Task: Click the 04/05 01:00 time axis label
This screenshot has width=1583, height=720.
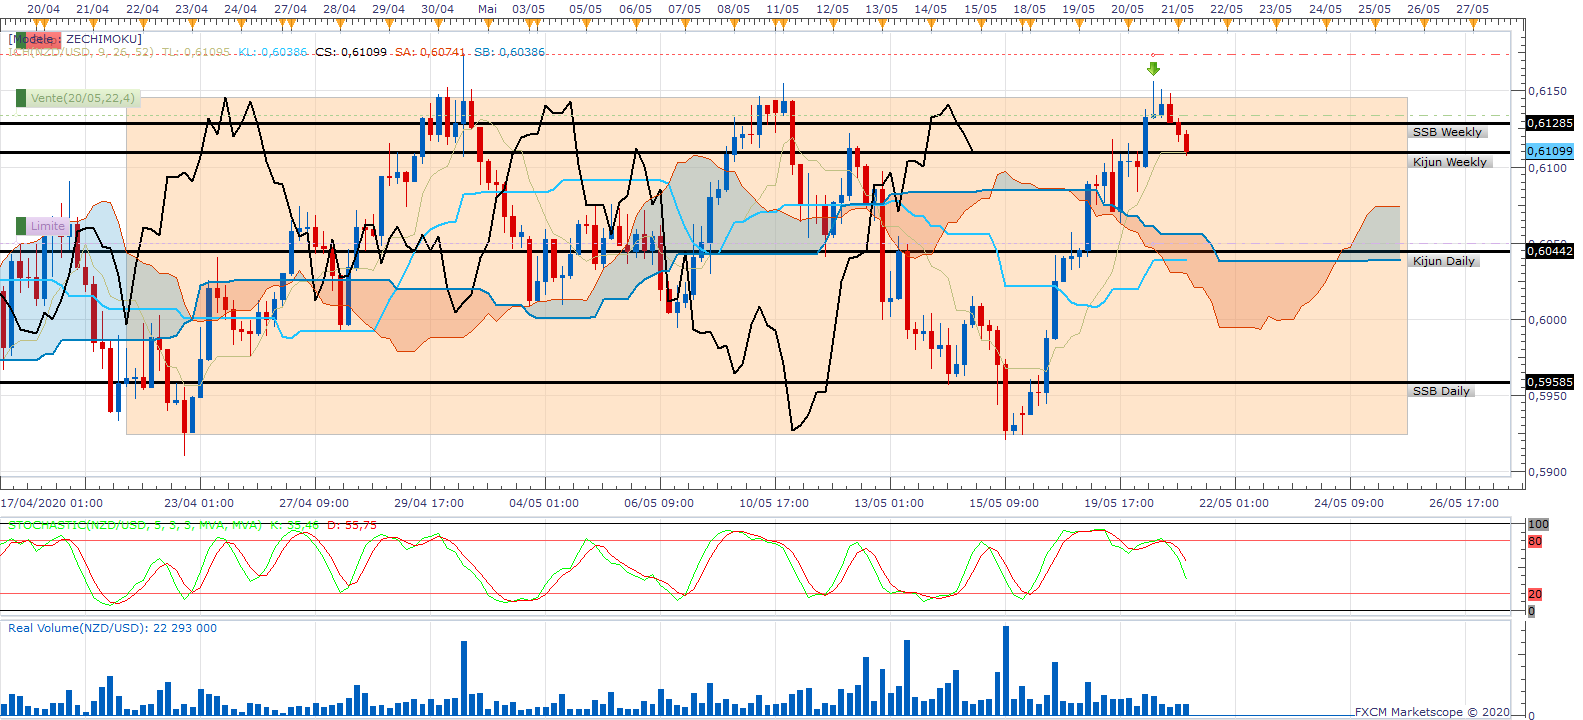Action: point(544,503)
